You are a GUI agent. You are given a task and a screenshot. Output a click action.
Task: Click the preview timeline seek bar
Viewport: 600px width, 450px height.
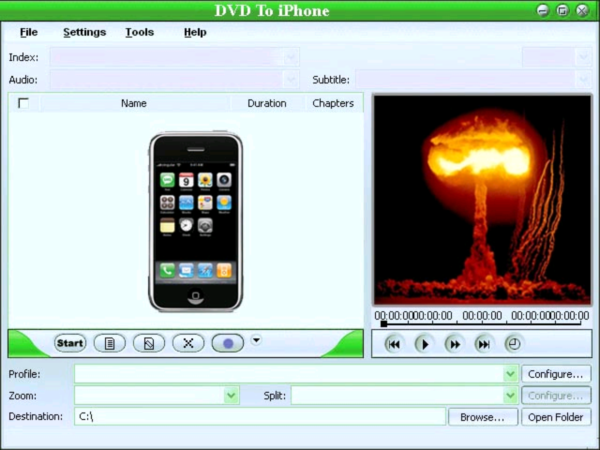pos(480,323)
